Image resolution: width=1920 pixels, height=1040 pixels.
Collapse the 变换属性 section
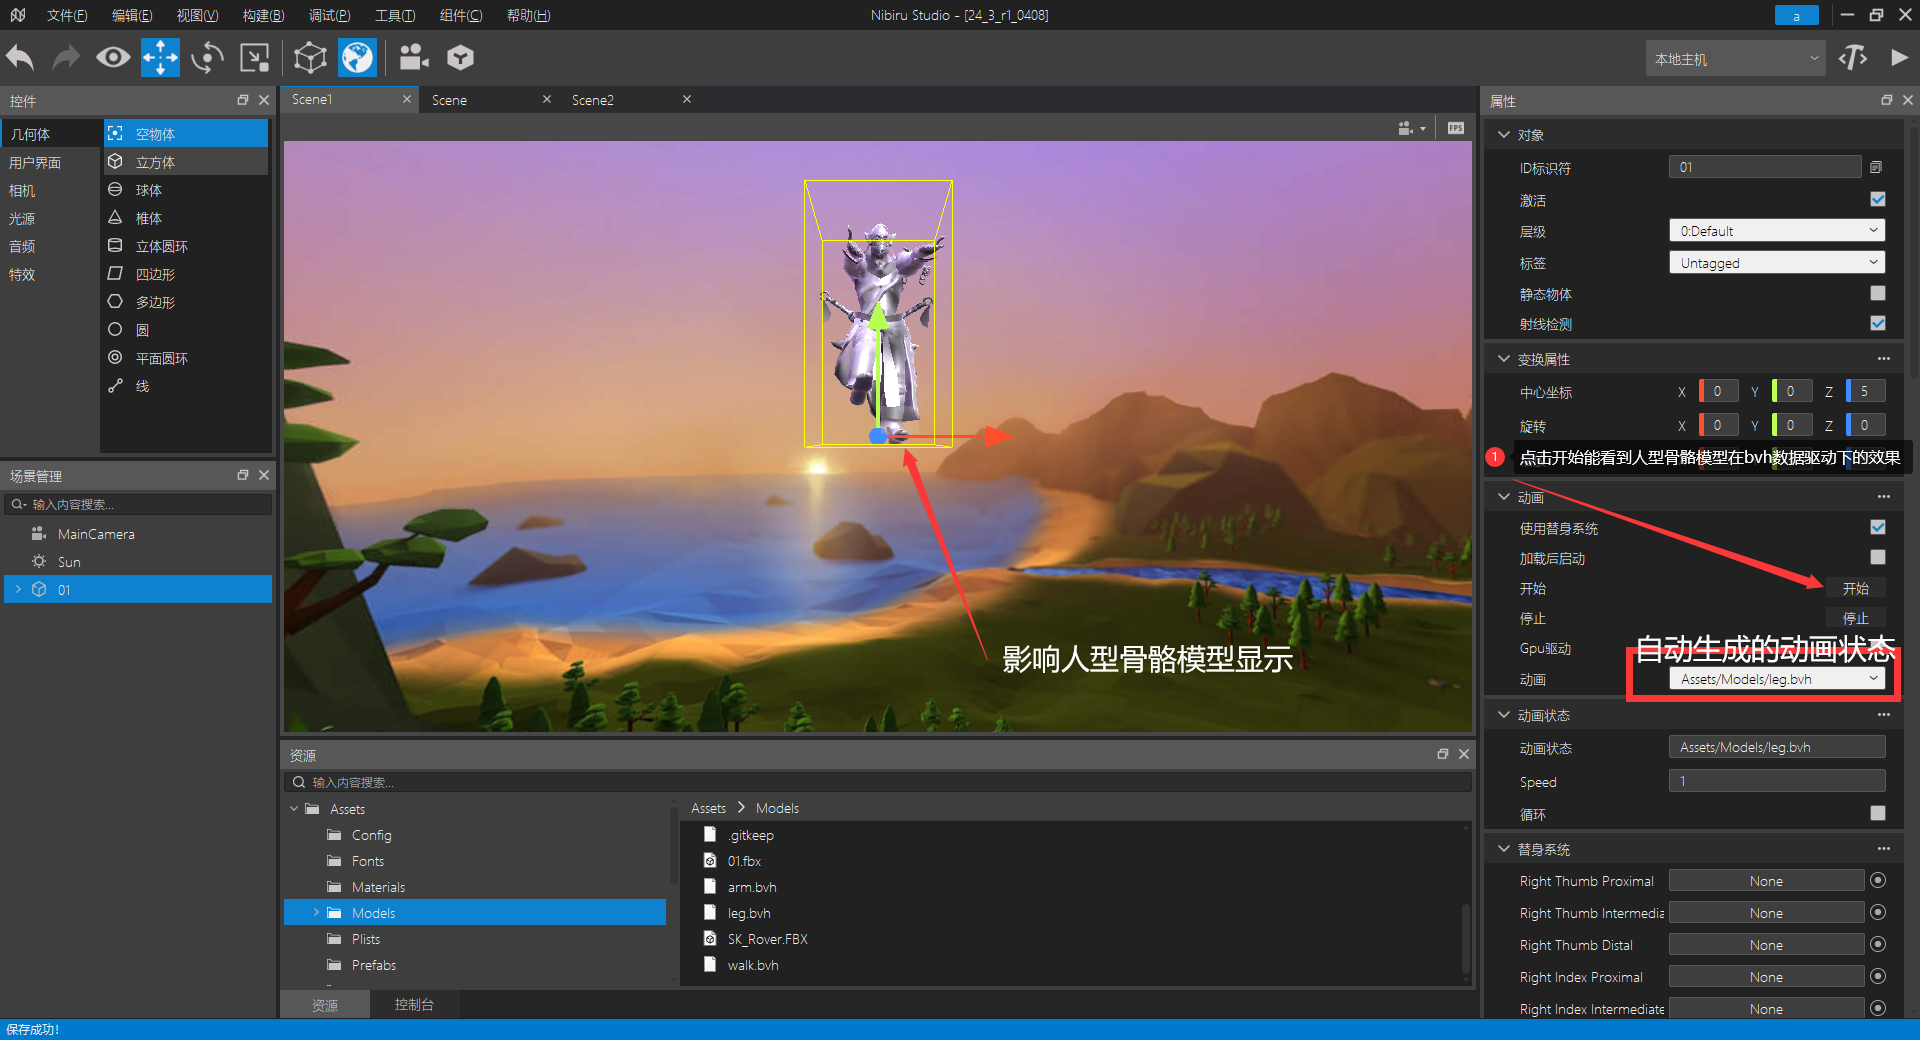click(x=1504, y=359)
